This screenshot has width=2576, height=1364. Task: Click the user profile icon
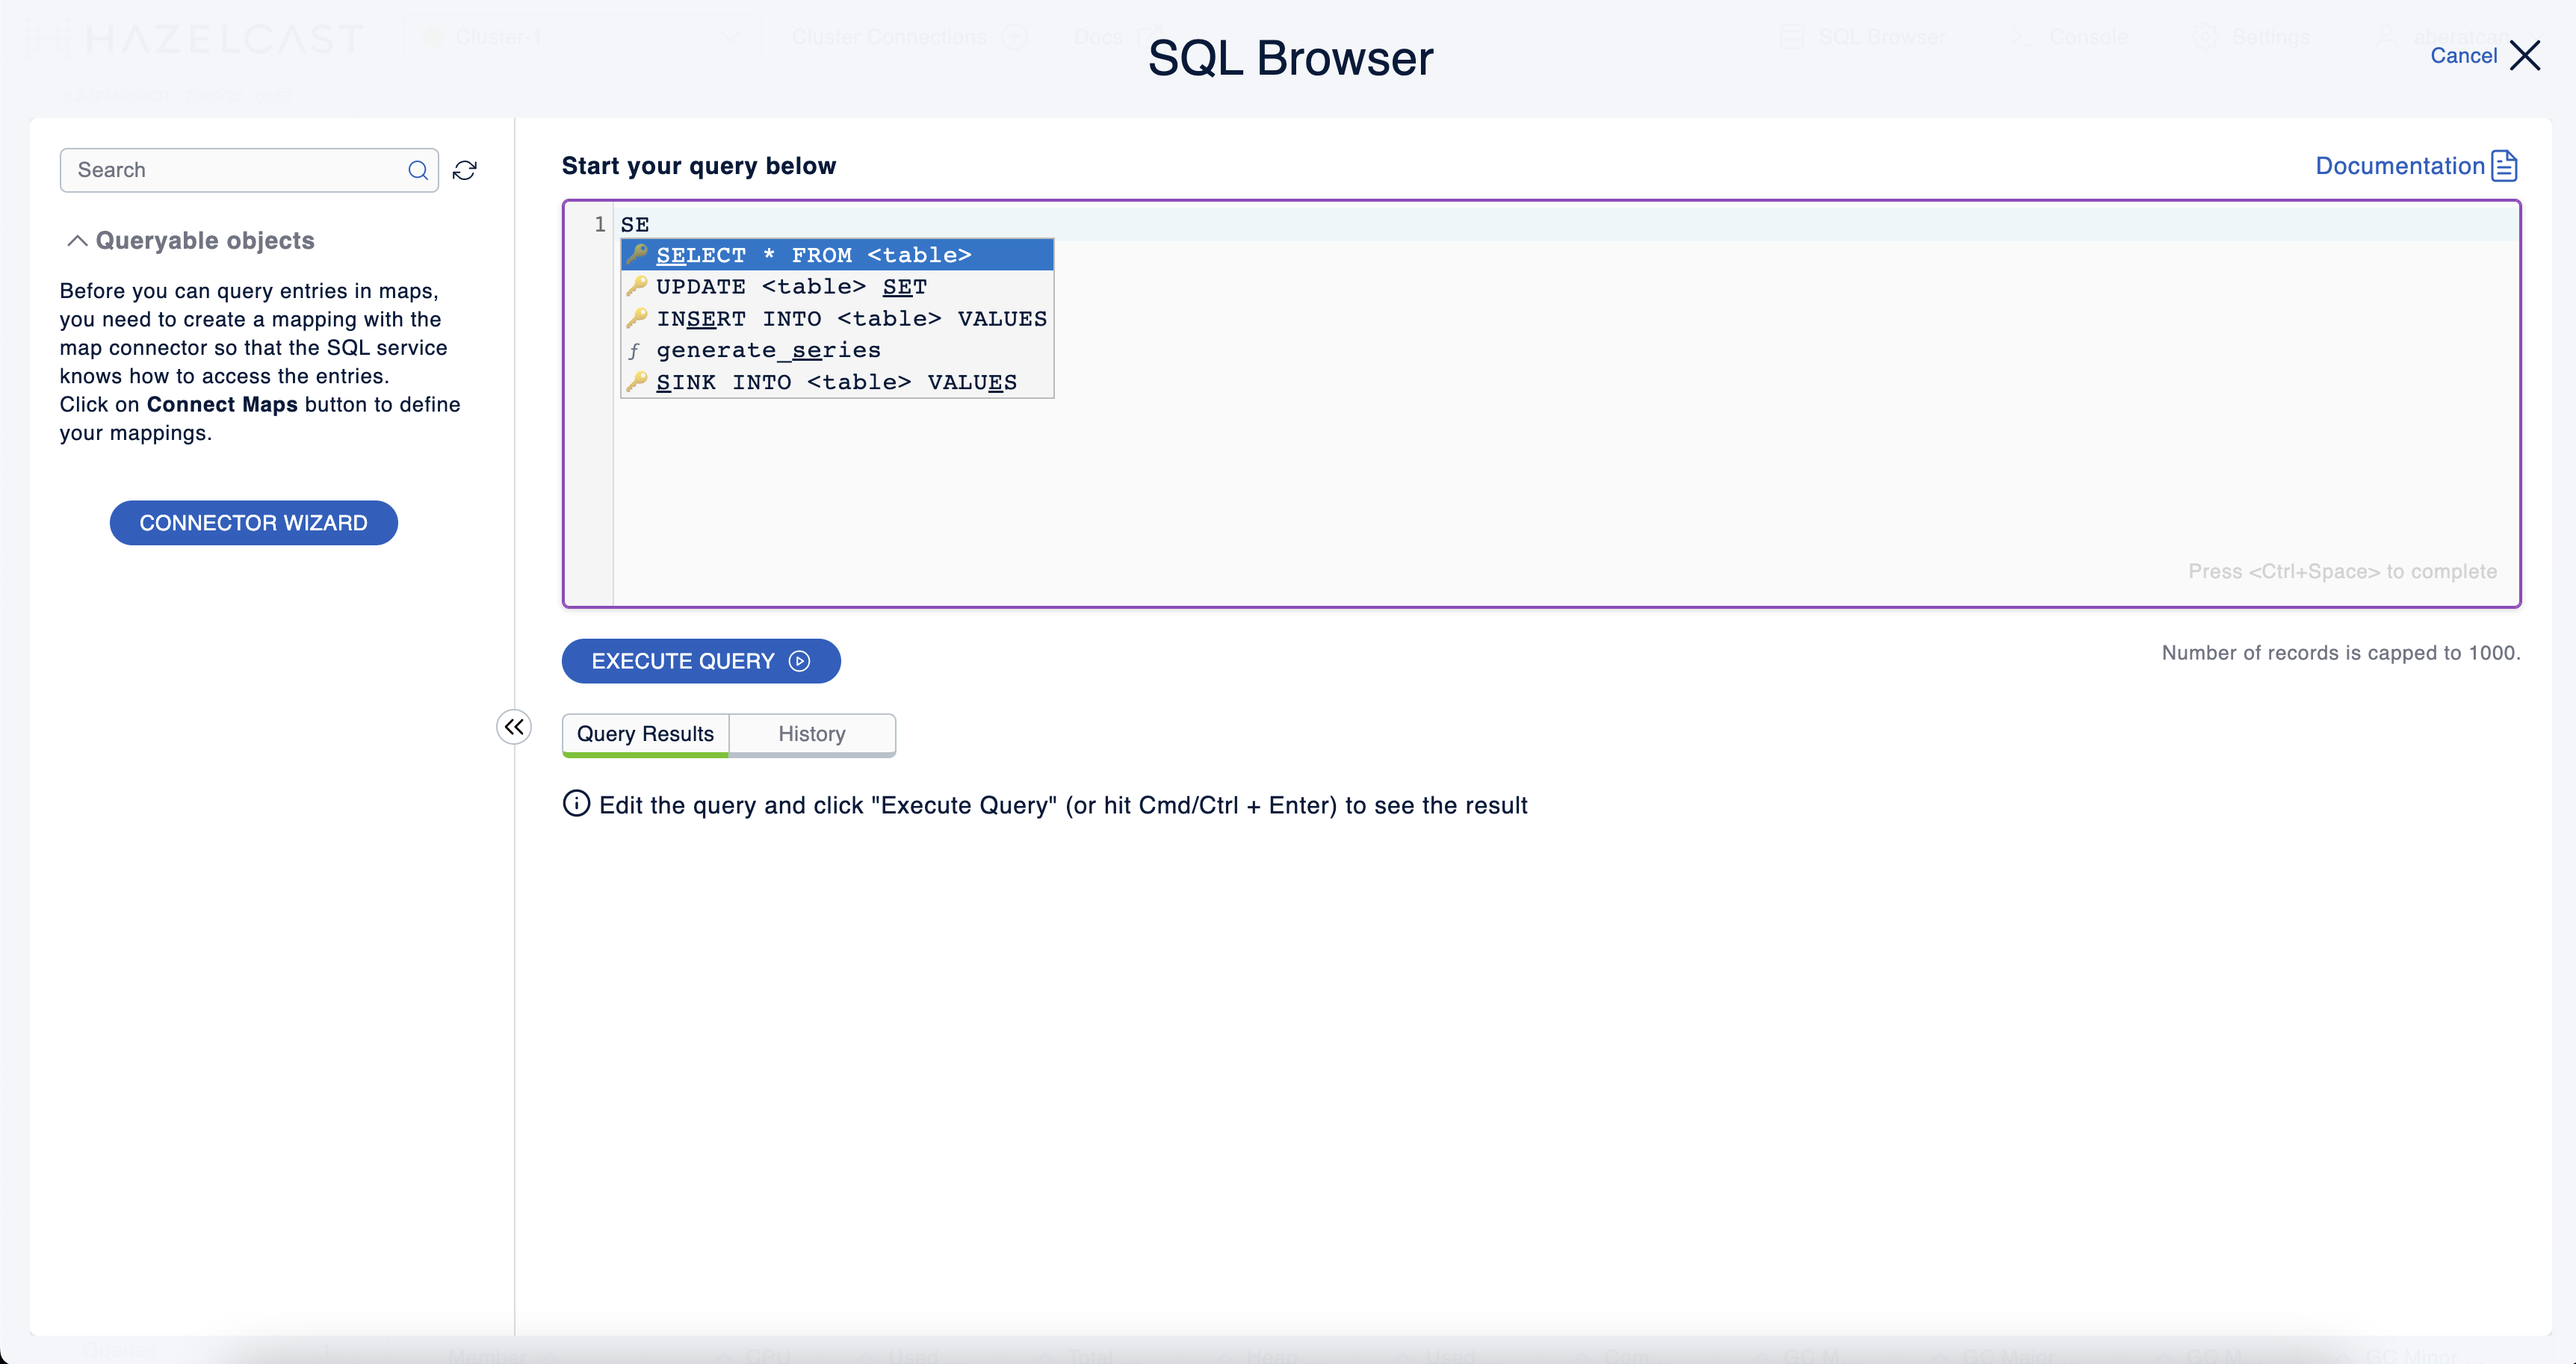point(2387,37)
